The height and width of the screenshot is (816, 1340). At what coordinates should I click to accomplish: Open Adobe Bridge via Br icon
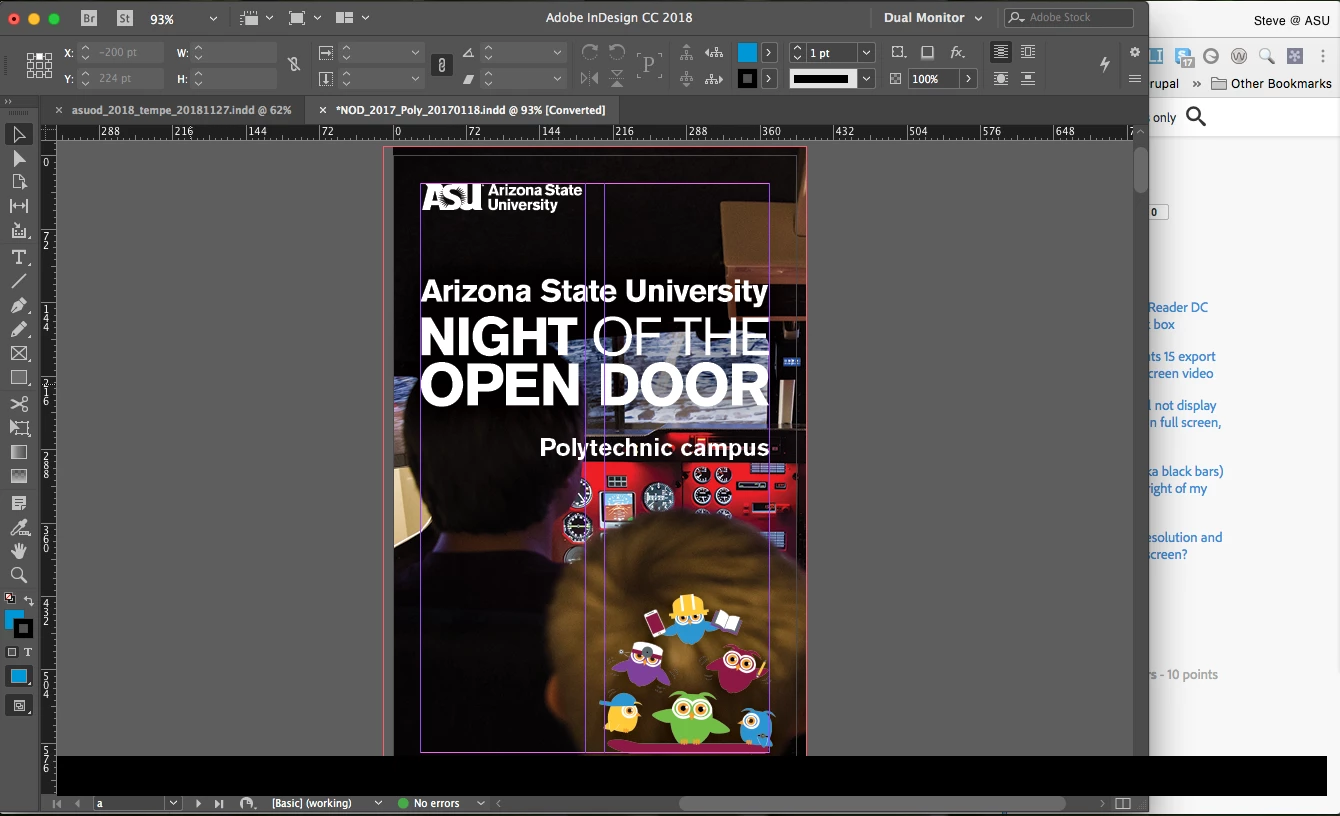tap(89, 18)
